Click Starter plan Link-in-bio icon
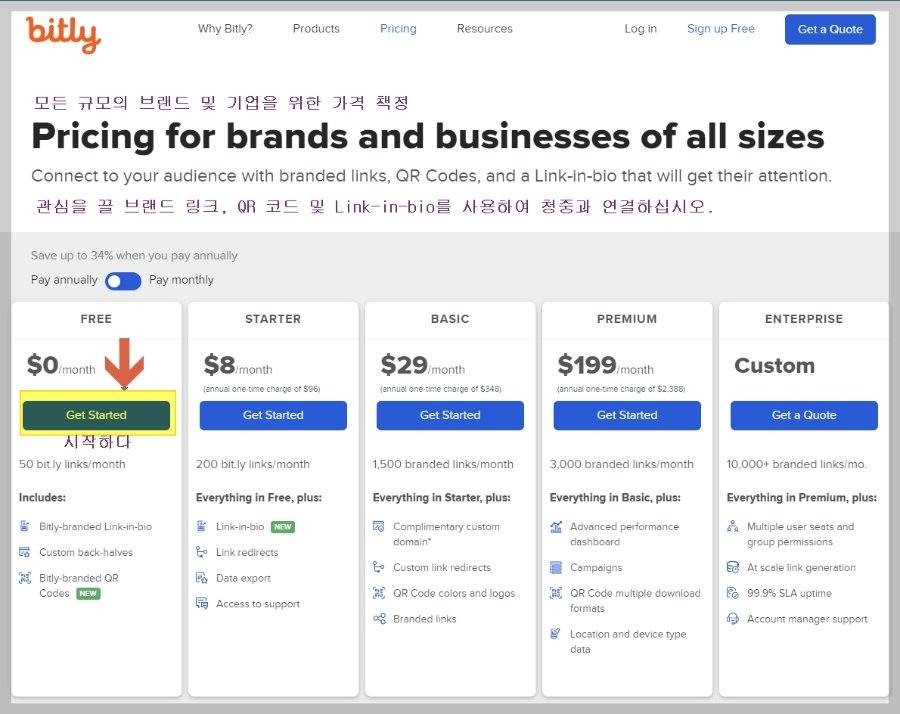Image resolution: width=900 pixels, height=714 pixels. pyautogui.click(x=201, y=526)
